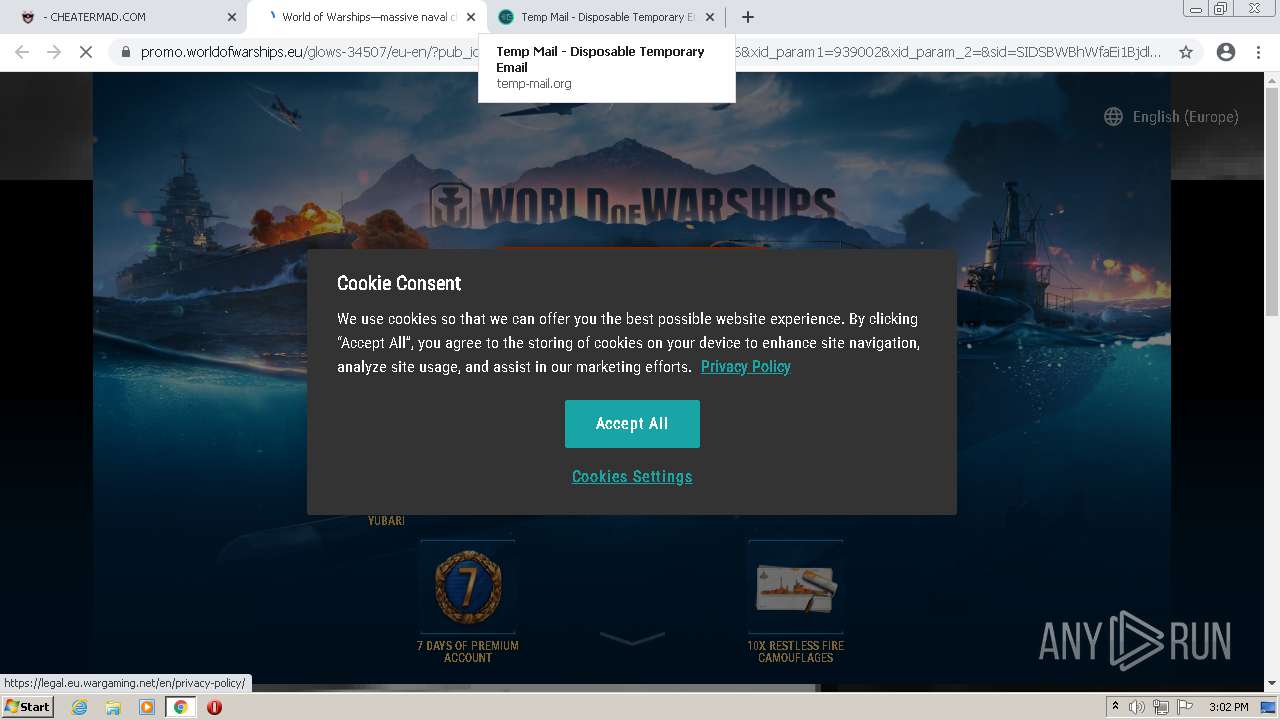The image size is (1280, 720).
Task: Close the CHEATERMAD.COM tab
Action: click(x=231, y=17)
